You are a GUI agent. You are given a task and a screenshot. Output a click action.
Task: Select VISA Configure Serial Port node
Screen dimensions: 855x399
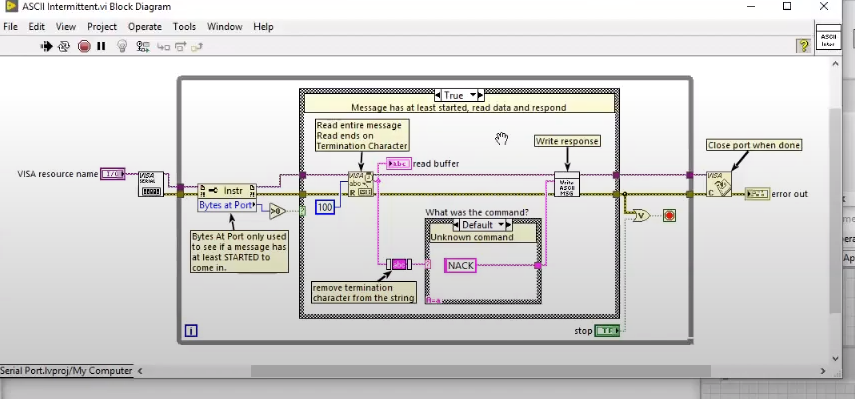coord(150,184)
